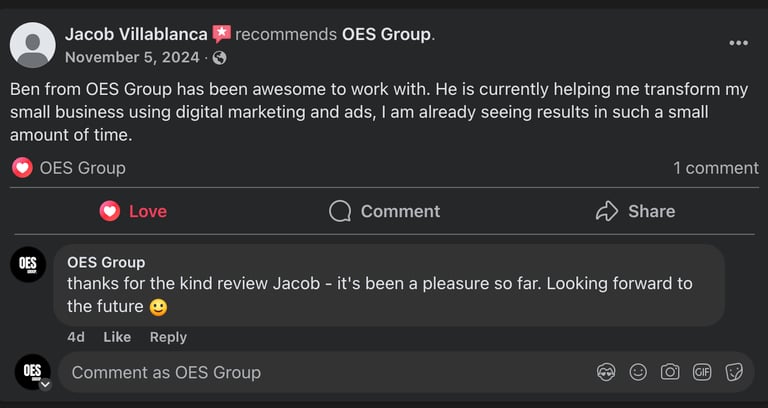
Task: Click the November 5, 2024 timestamp
Action: (132, 58)
